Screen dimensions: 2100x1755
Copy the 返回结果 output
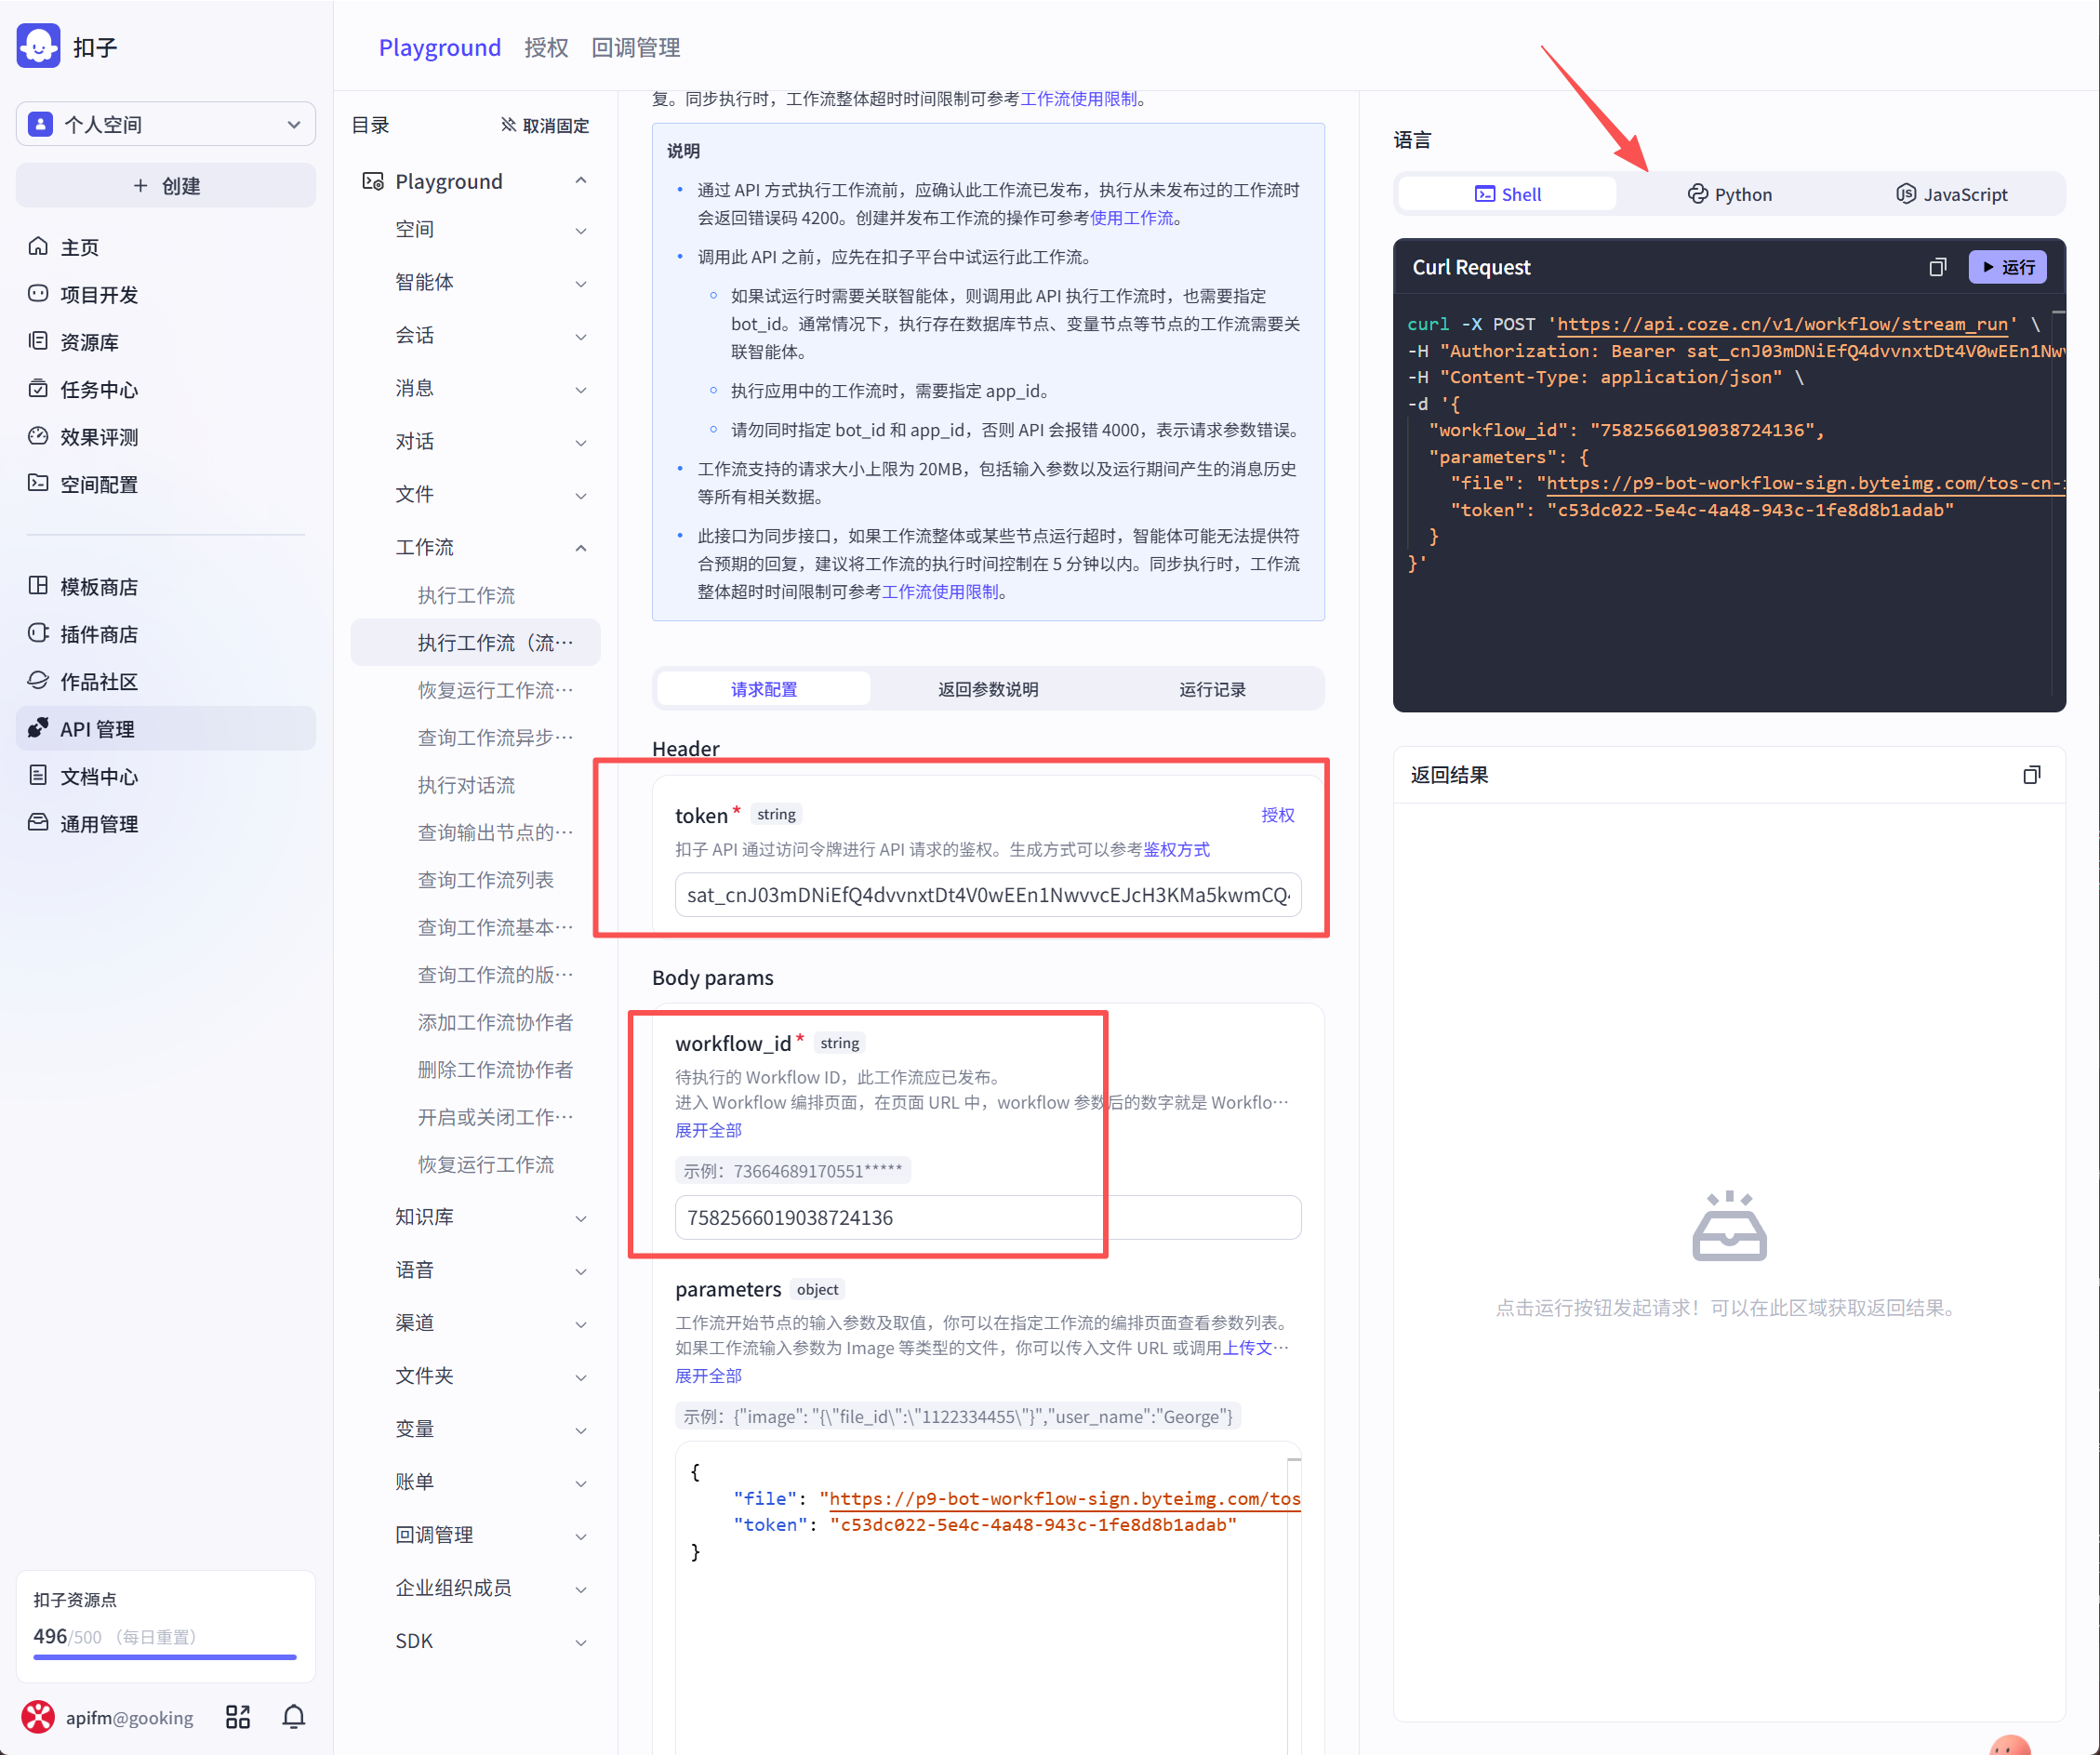coord(2031,775)
